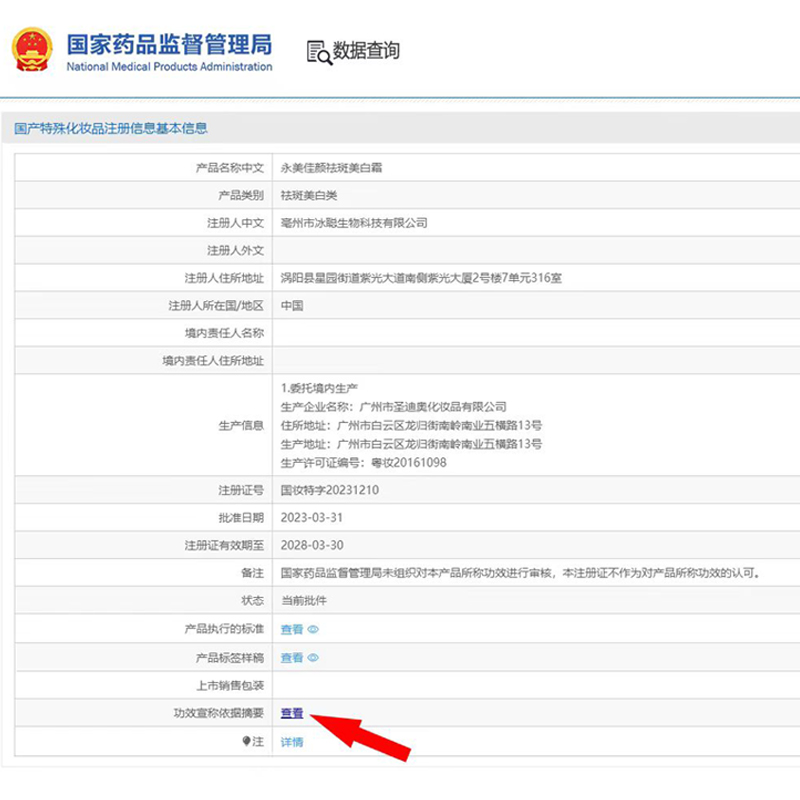Click label 产品标签样稿
800x800 pixels.
pos(230,657)
